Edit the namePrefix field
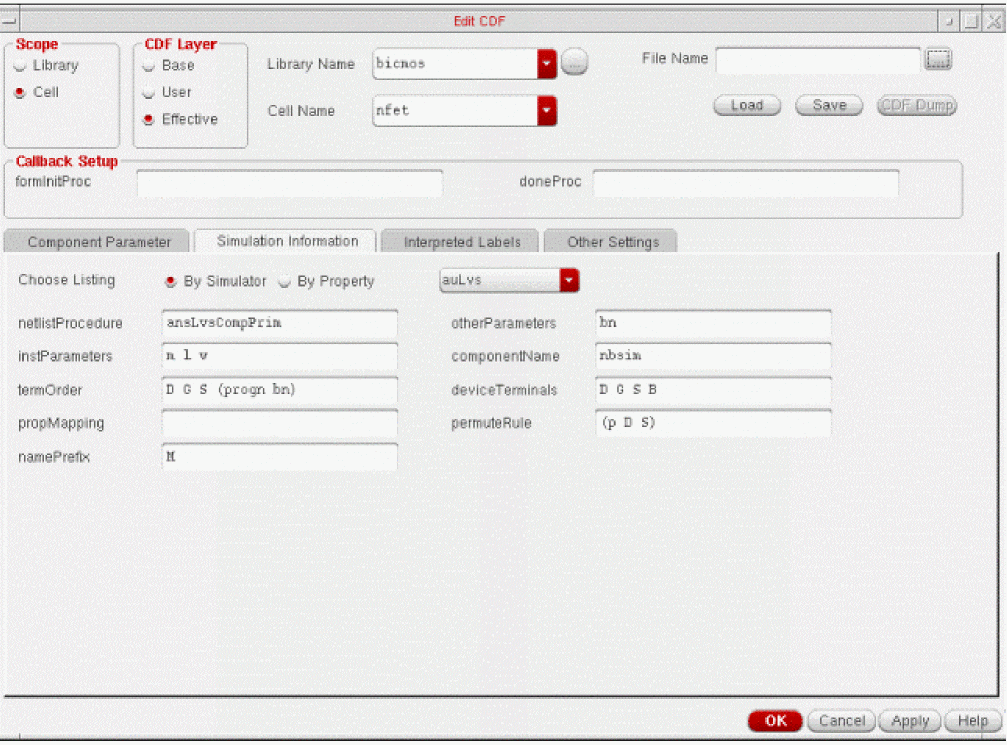 [279, 457]
